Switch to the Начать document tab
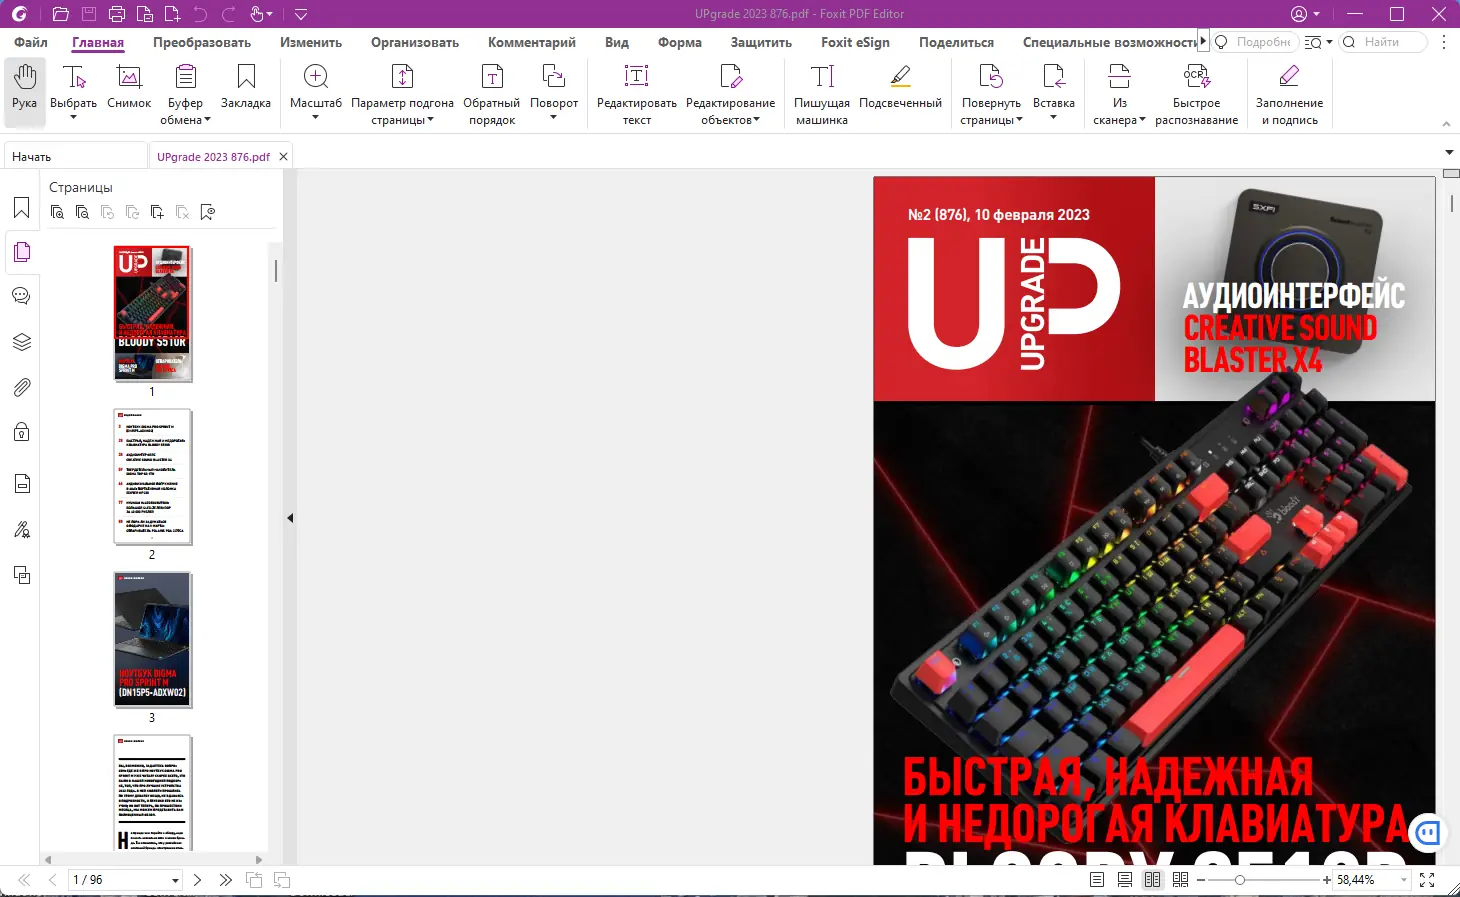This screenshot has width=1460, height=897. click(x=75, y=157)
